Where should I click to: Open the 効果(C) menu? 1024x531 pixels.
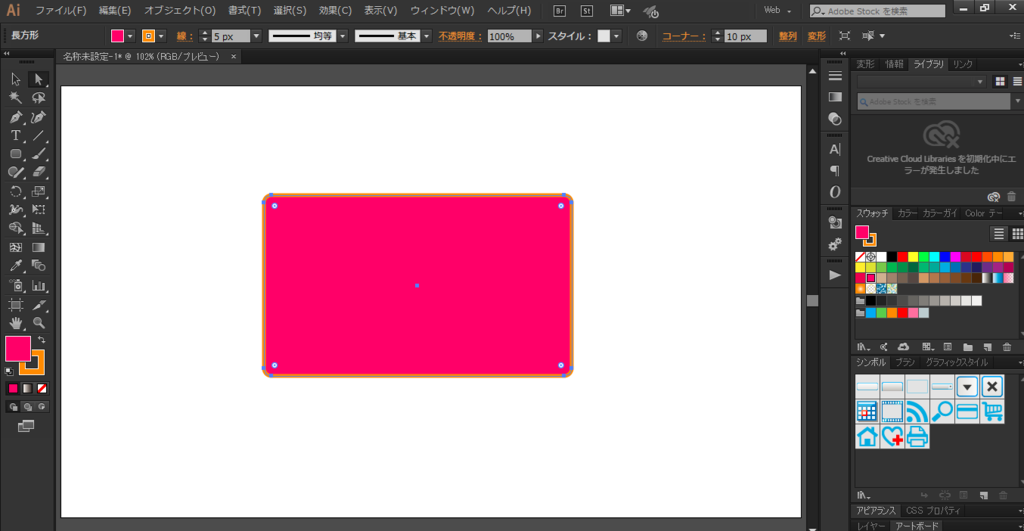335,10
